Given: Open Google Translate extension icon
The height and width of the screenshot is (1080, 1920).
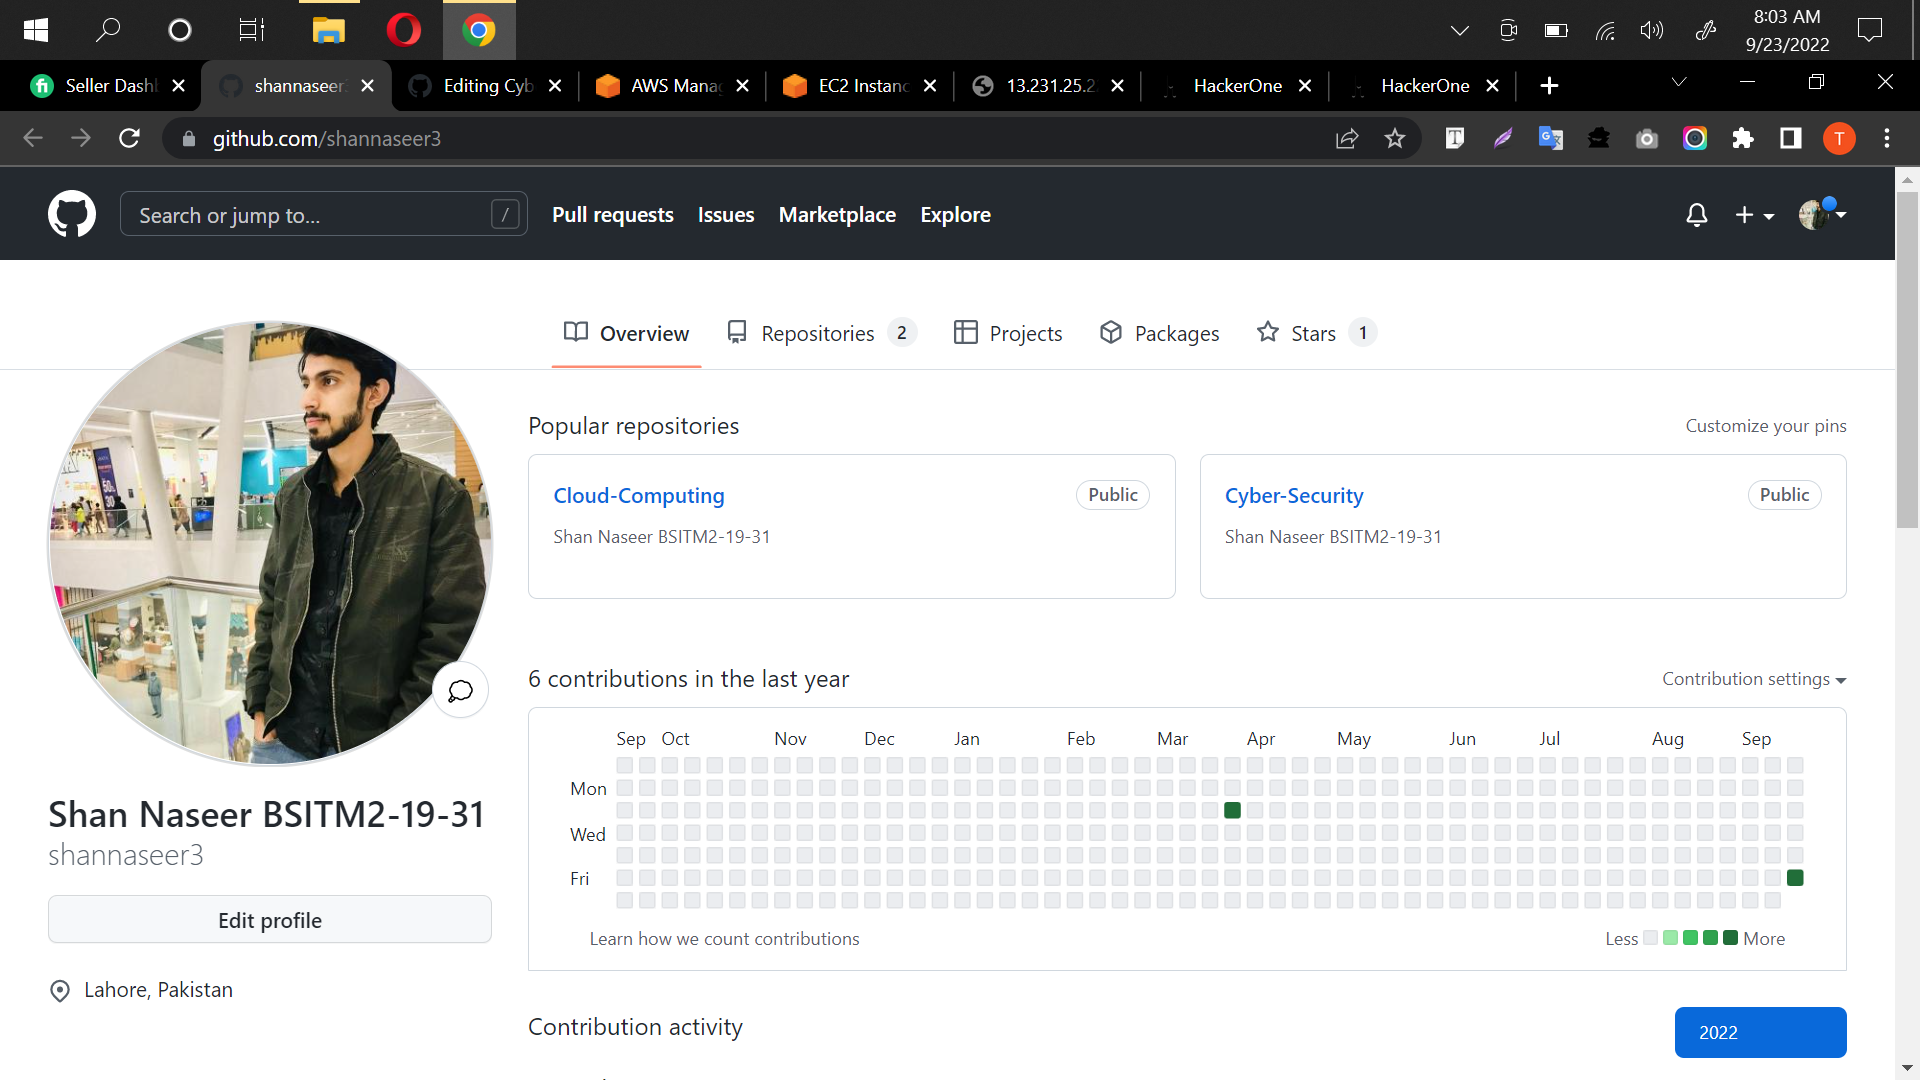Looking at the screenshot, I should [x=1550, y=138].
